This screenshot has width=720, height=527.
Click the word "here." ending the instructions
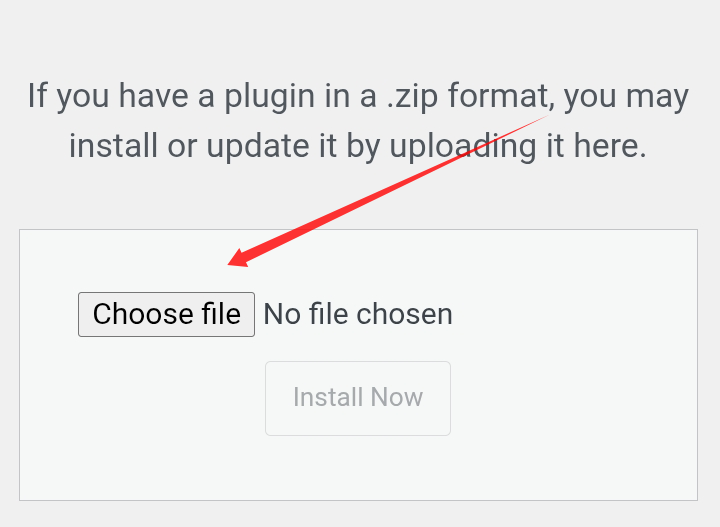click(609, 146)
